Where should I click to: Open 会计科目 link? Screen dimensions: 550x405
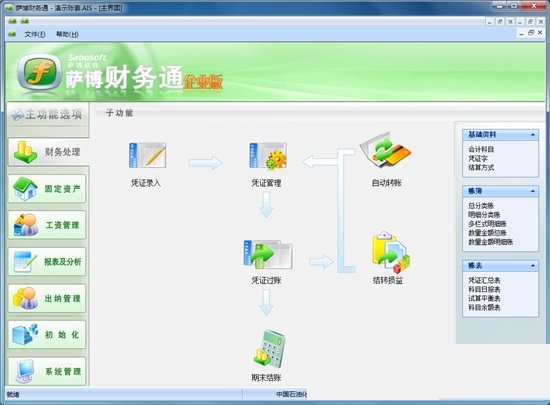coord(481,149)
